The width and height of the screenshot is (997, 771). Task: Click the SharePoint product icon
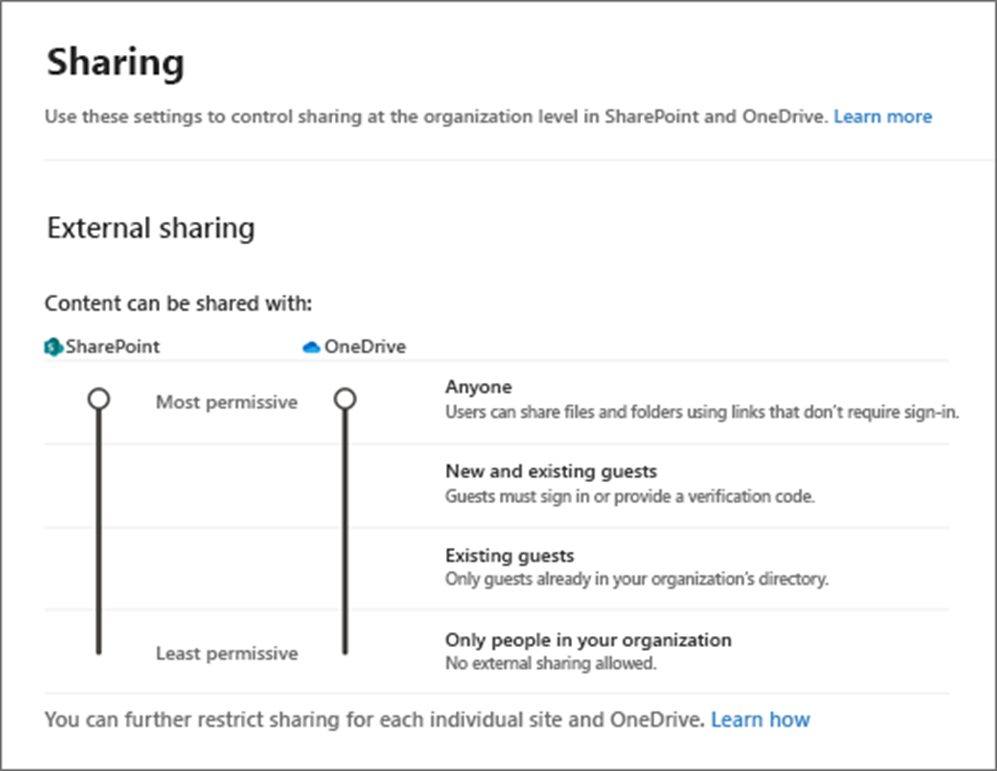[50, 346]
